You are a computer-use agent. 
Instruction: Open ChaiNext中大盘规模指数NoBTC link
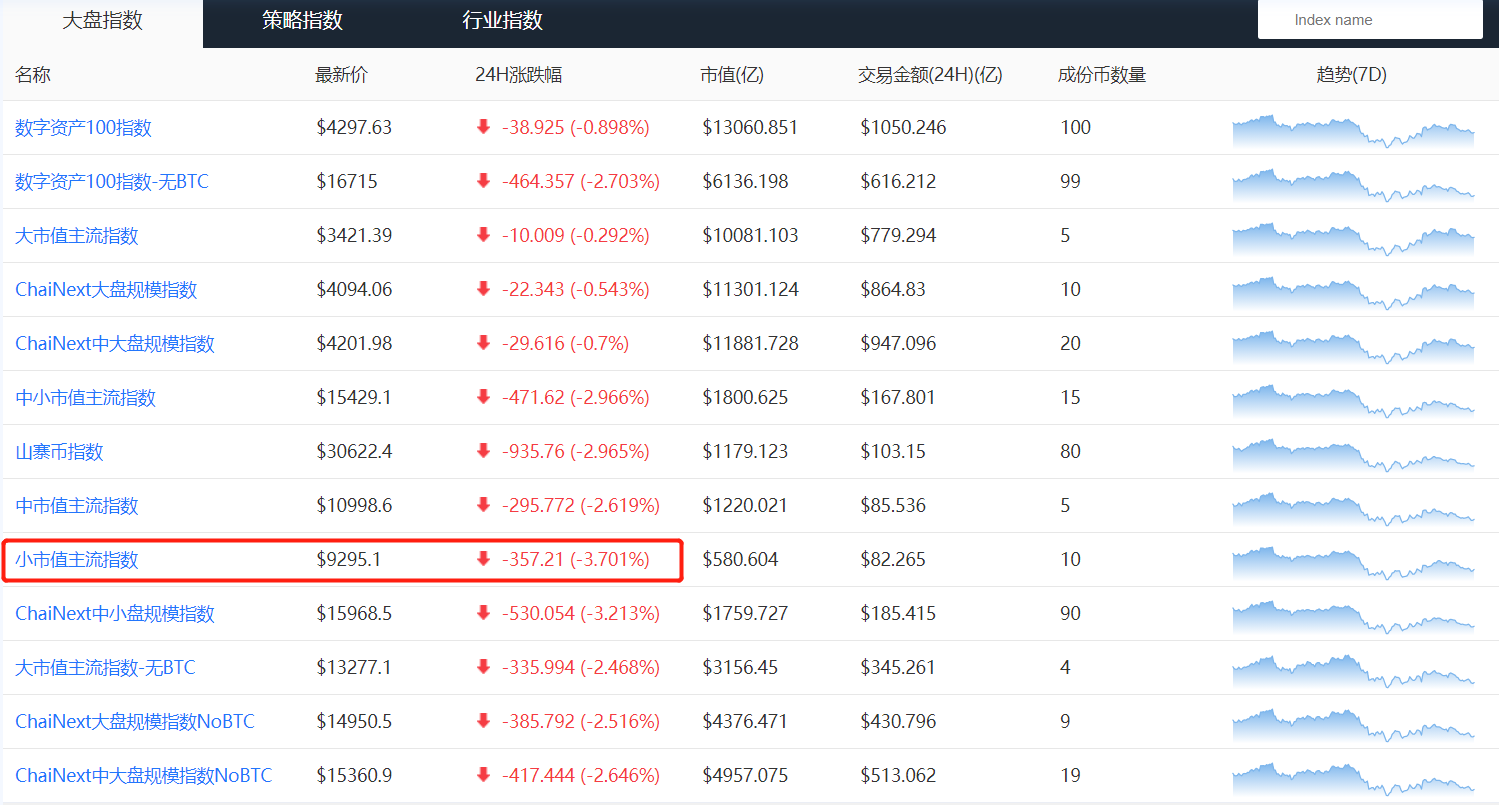pyautogui.click(x=144, y=776)
